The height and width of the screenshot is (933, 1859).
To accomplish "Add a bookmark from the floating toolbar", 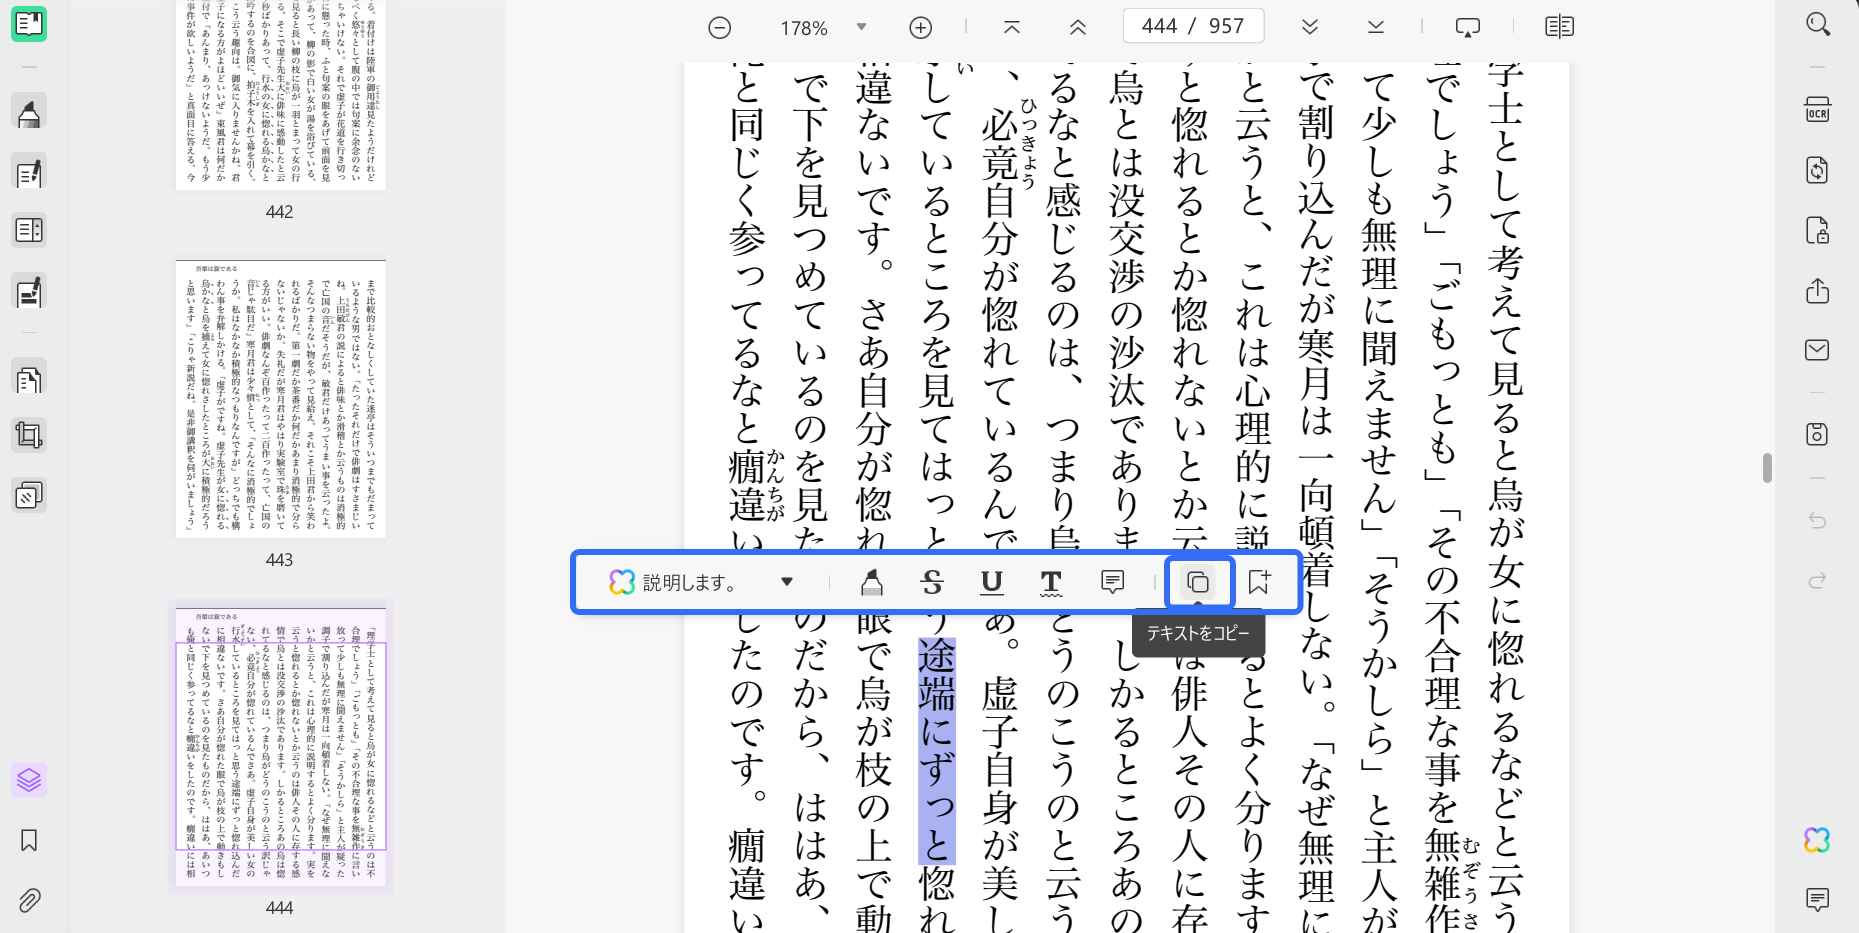I will (x=1259, y=582).
